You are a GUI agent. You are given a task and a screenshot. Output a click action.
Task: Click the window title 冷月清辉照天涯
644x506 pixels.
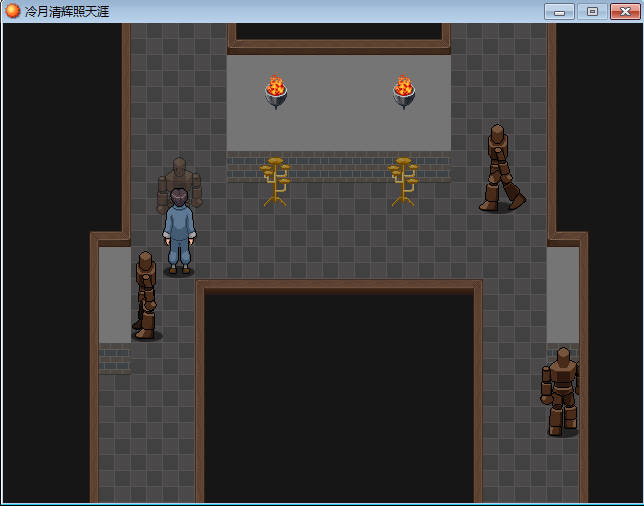pyautogui.click(x=67, y=11)
